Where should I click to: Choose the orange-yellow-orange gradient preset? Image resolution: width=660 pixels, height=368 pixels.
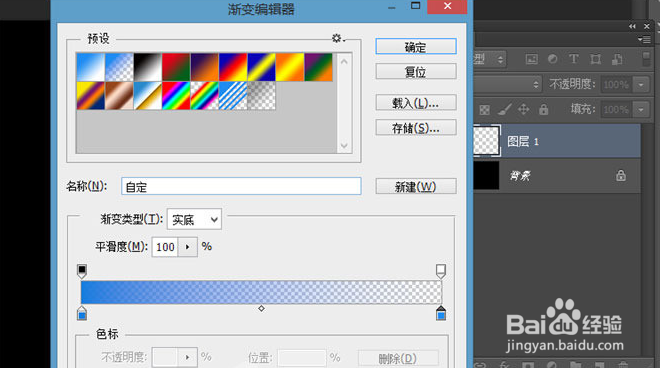(x=290, y=67)
